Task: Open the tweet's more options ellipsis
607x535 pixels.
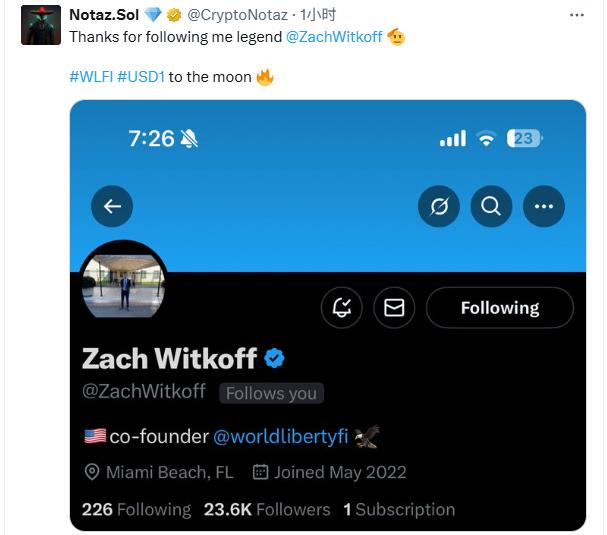Action: click(x=577, y=15)
